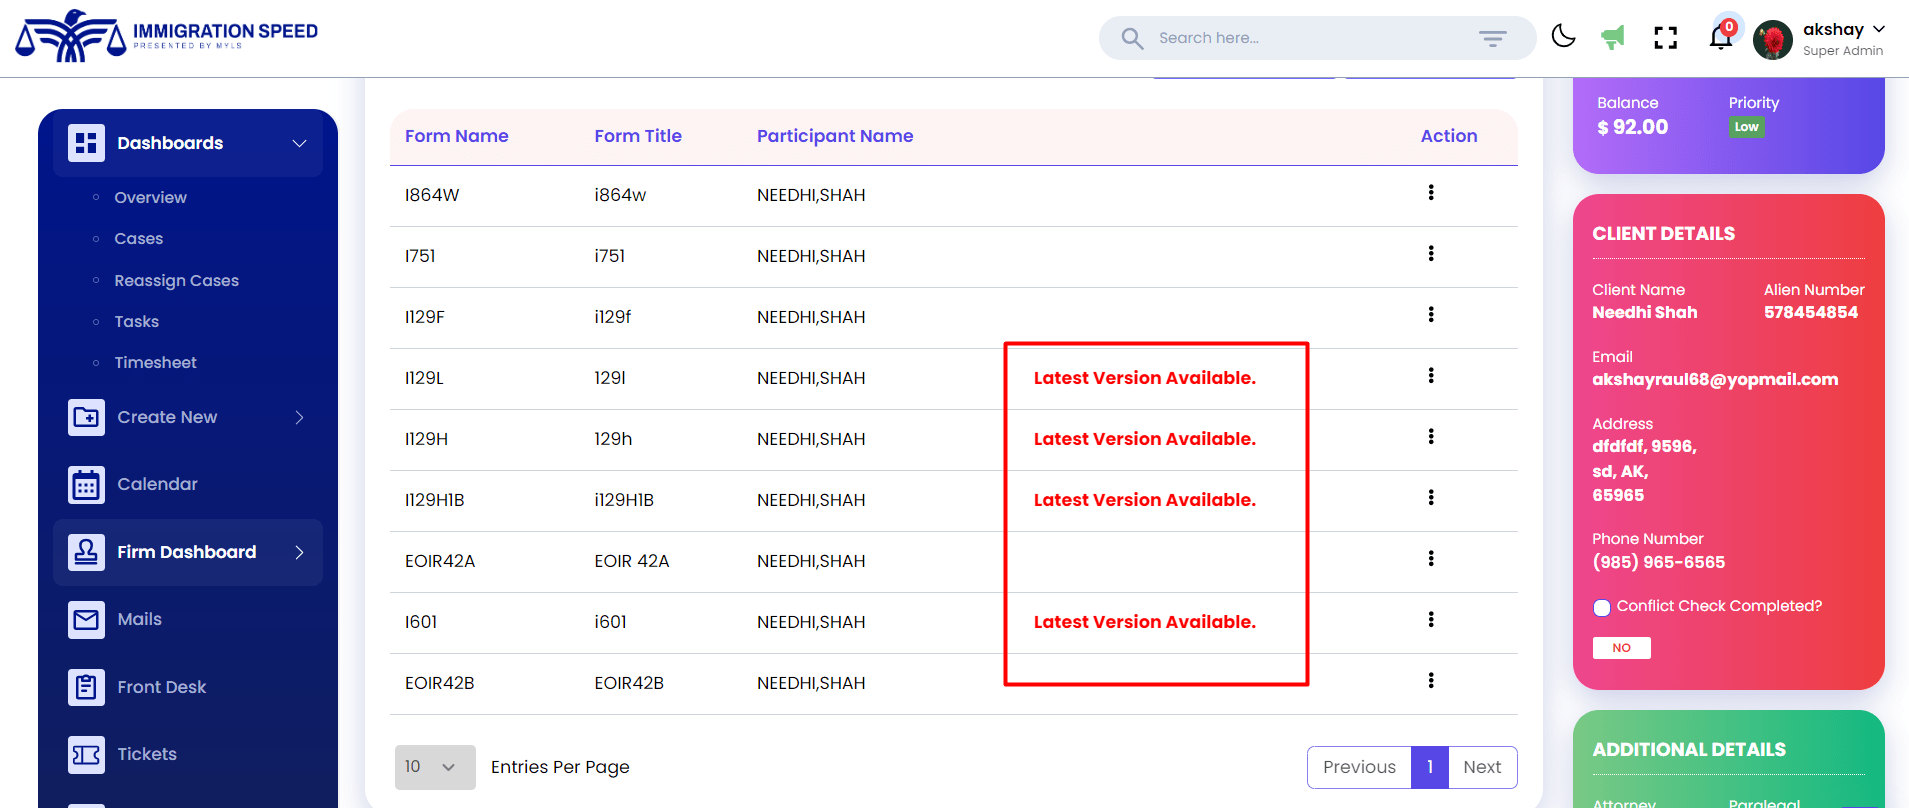Open action menu for I129F row

tap(1431, 314)
